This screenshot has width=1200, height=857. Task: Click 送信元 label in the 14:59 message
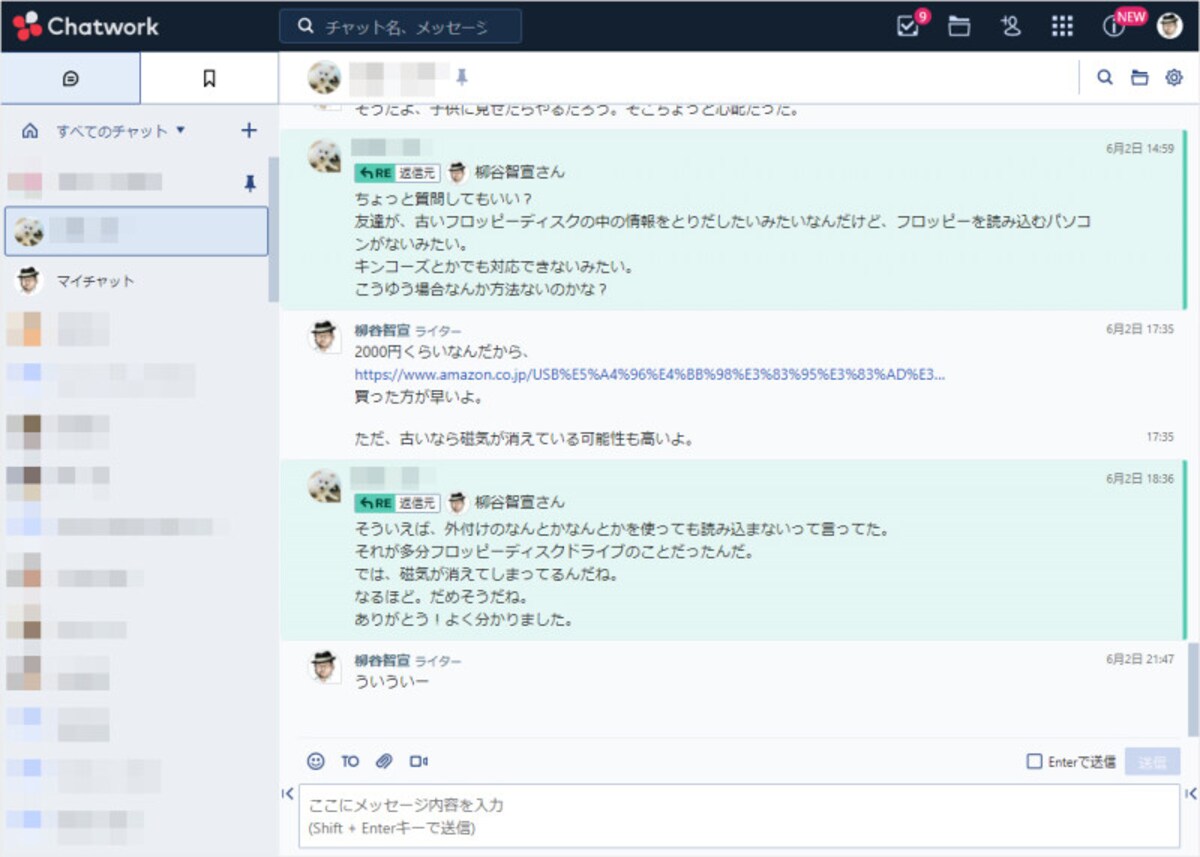pos(418,172)
